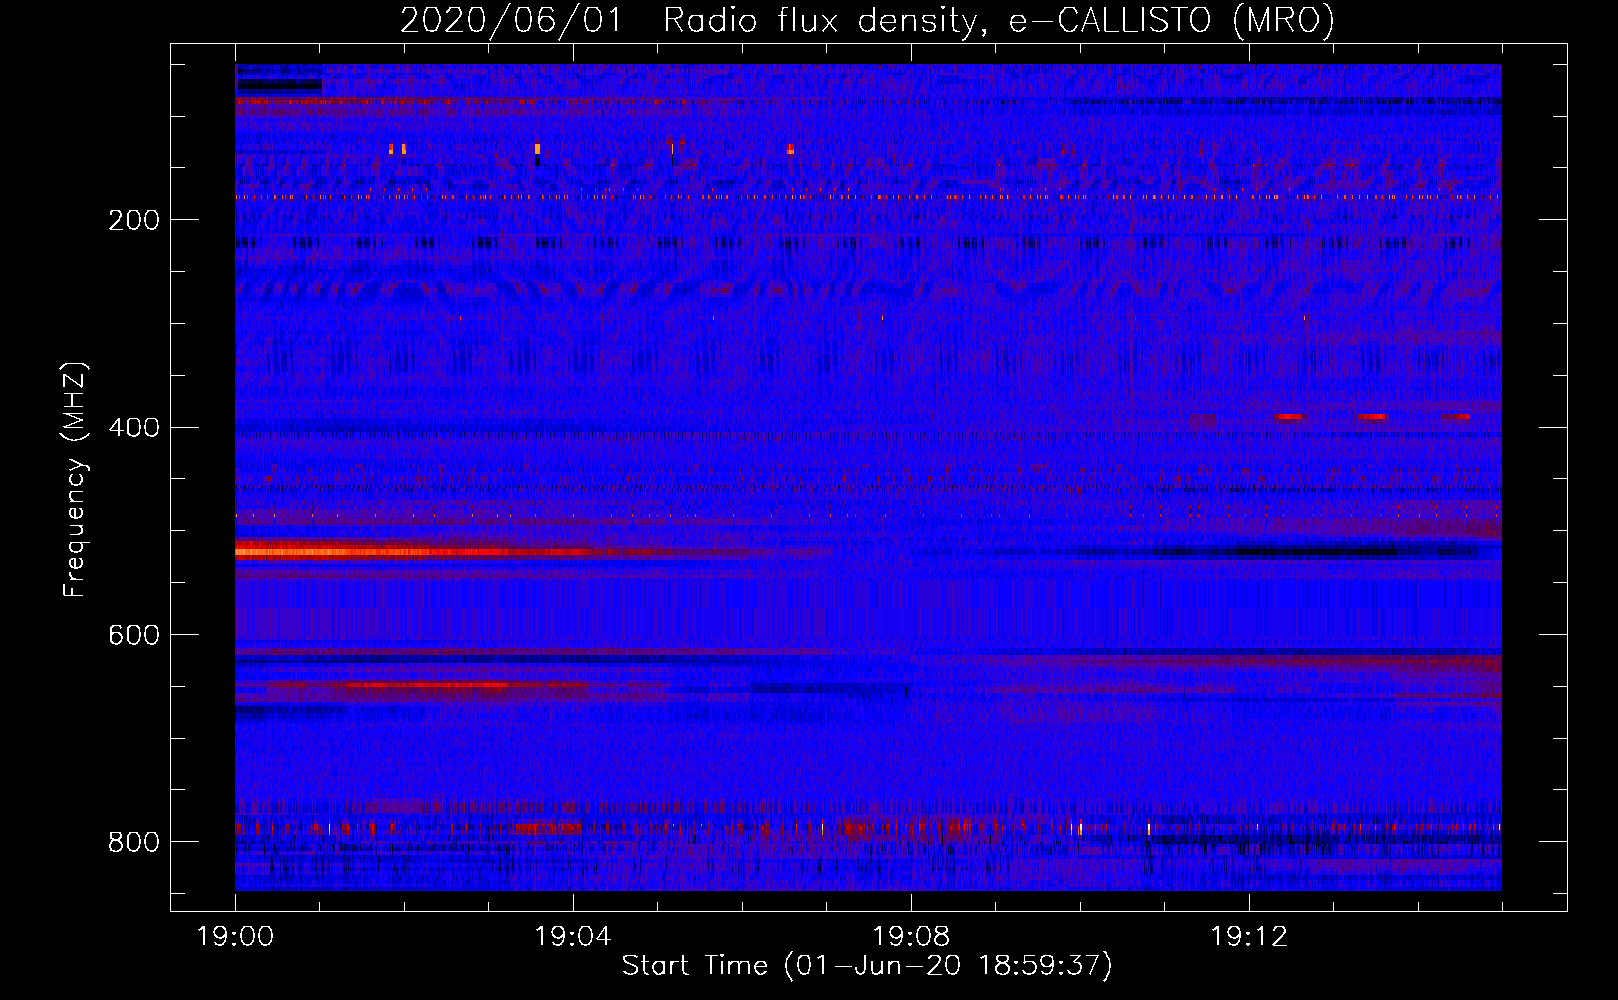Click the red patch near 800 MHz around 19:07

point(855,828)
